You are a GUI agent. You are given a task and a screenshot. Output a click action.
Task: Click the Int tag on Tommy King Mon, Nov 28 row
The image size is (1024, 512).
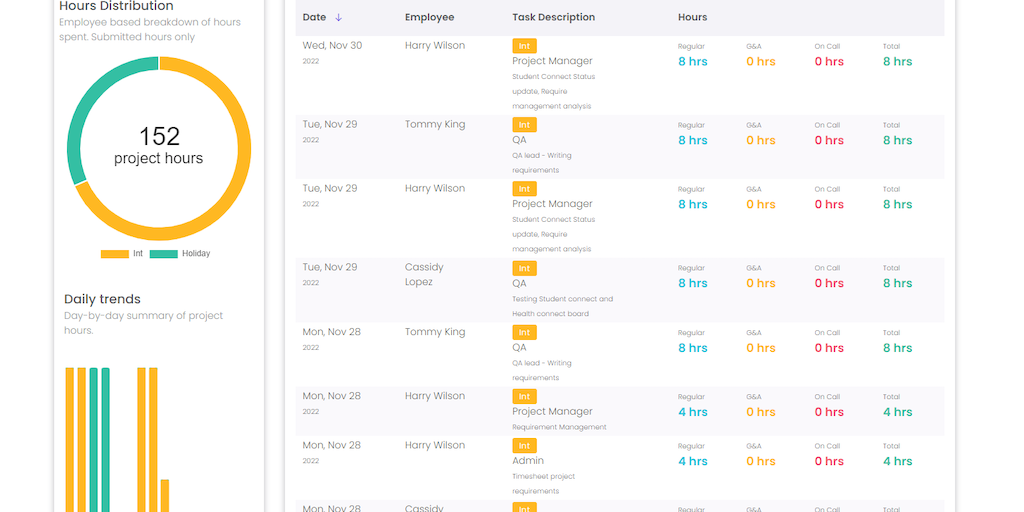click(x=524, y=332)
